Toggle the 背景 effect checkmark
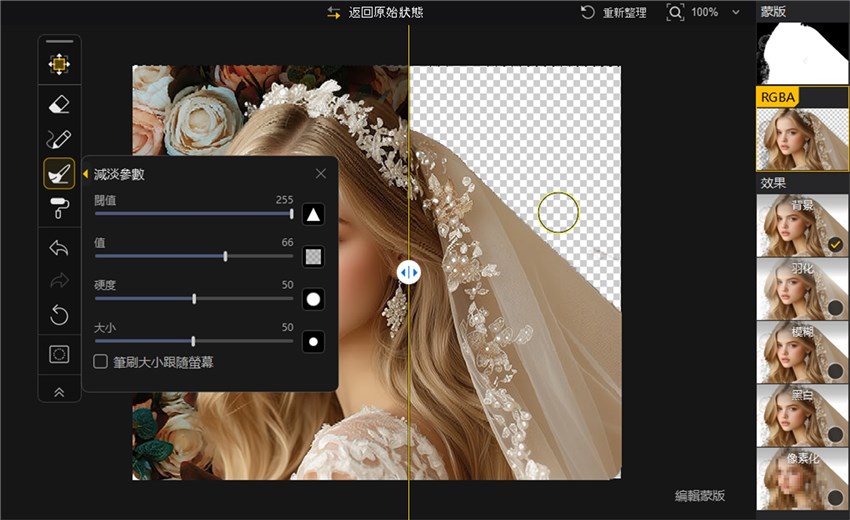850x520 pixels. [835, 245]
